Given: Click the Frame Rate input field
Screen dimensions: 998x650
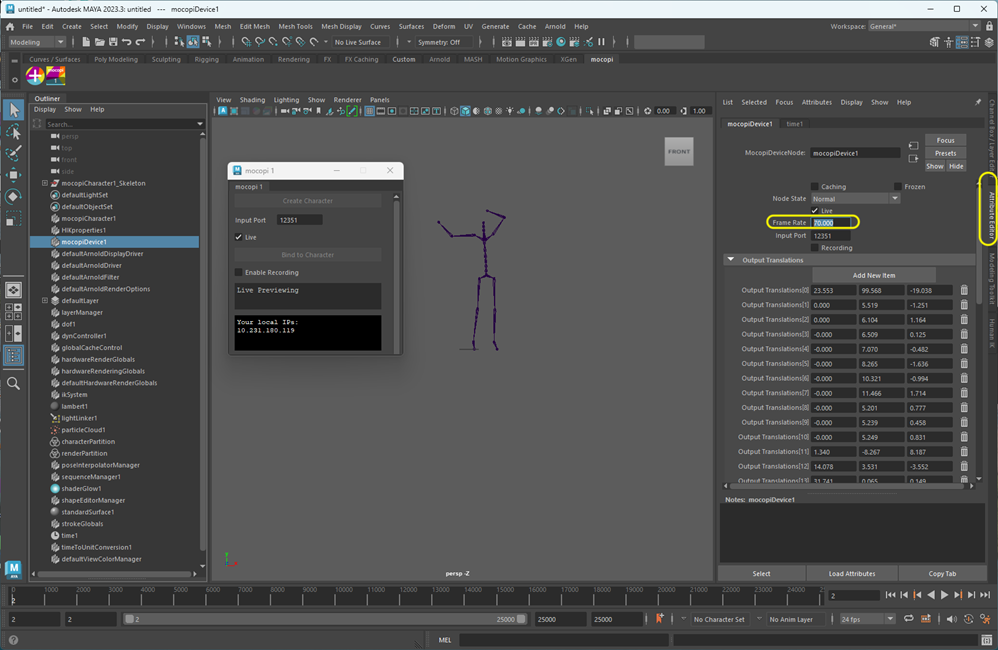Looking at the screenshot, I should click(832, 223).
